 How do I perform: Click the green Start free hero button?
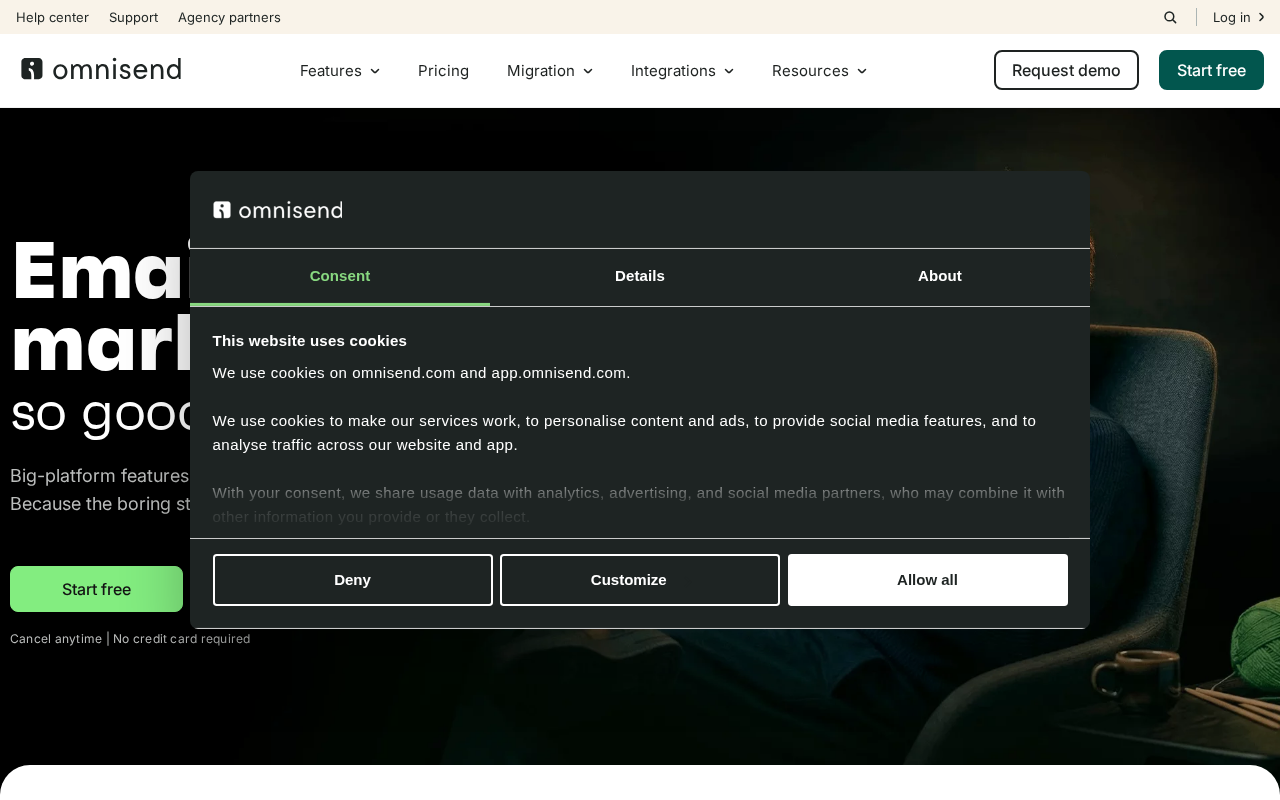click(x=96, y=589)
